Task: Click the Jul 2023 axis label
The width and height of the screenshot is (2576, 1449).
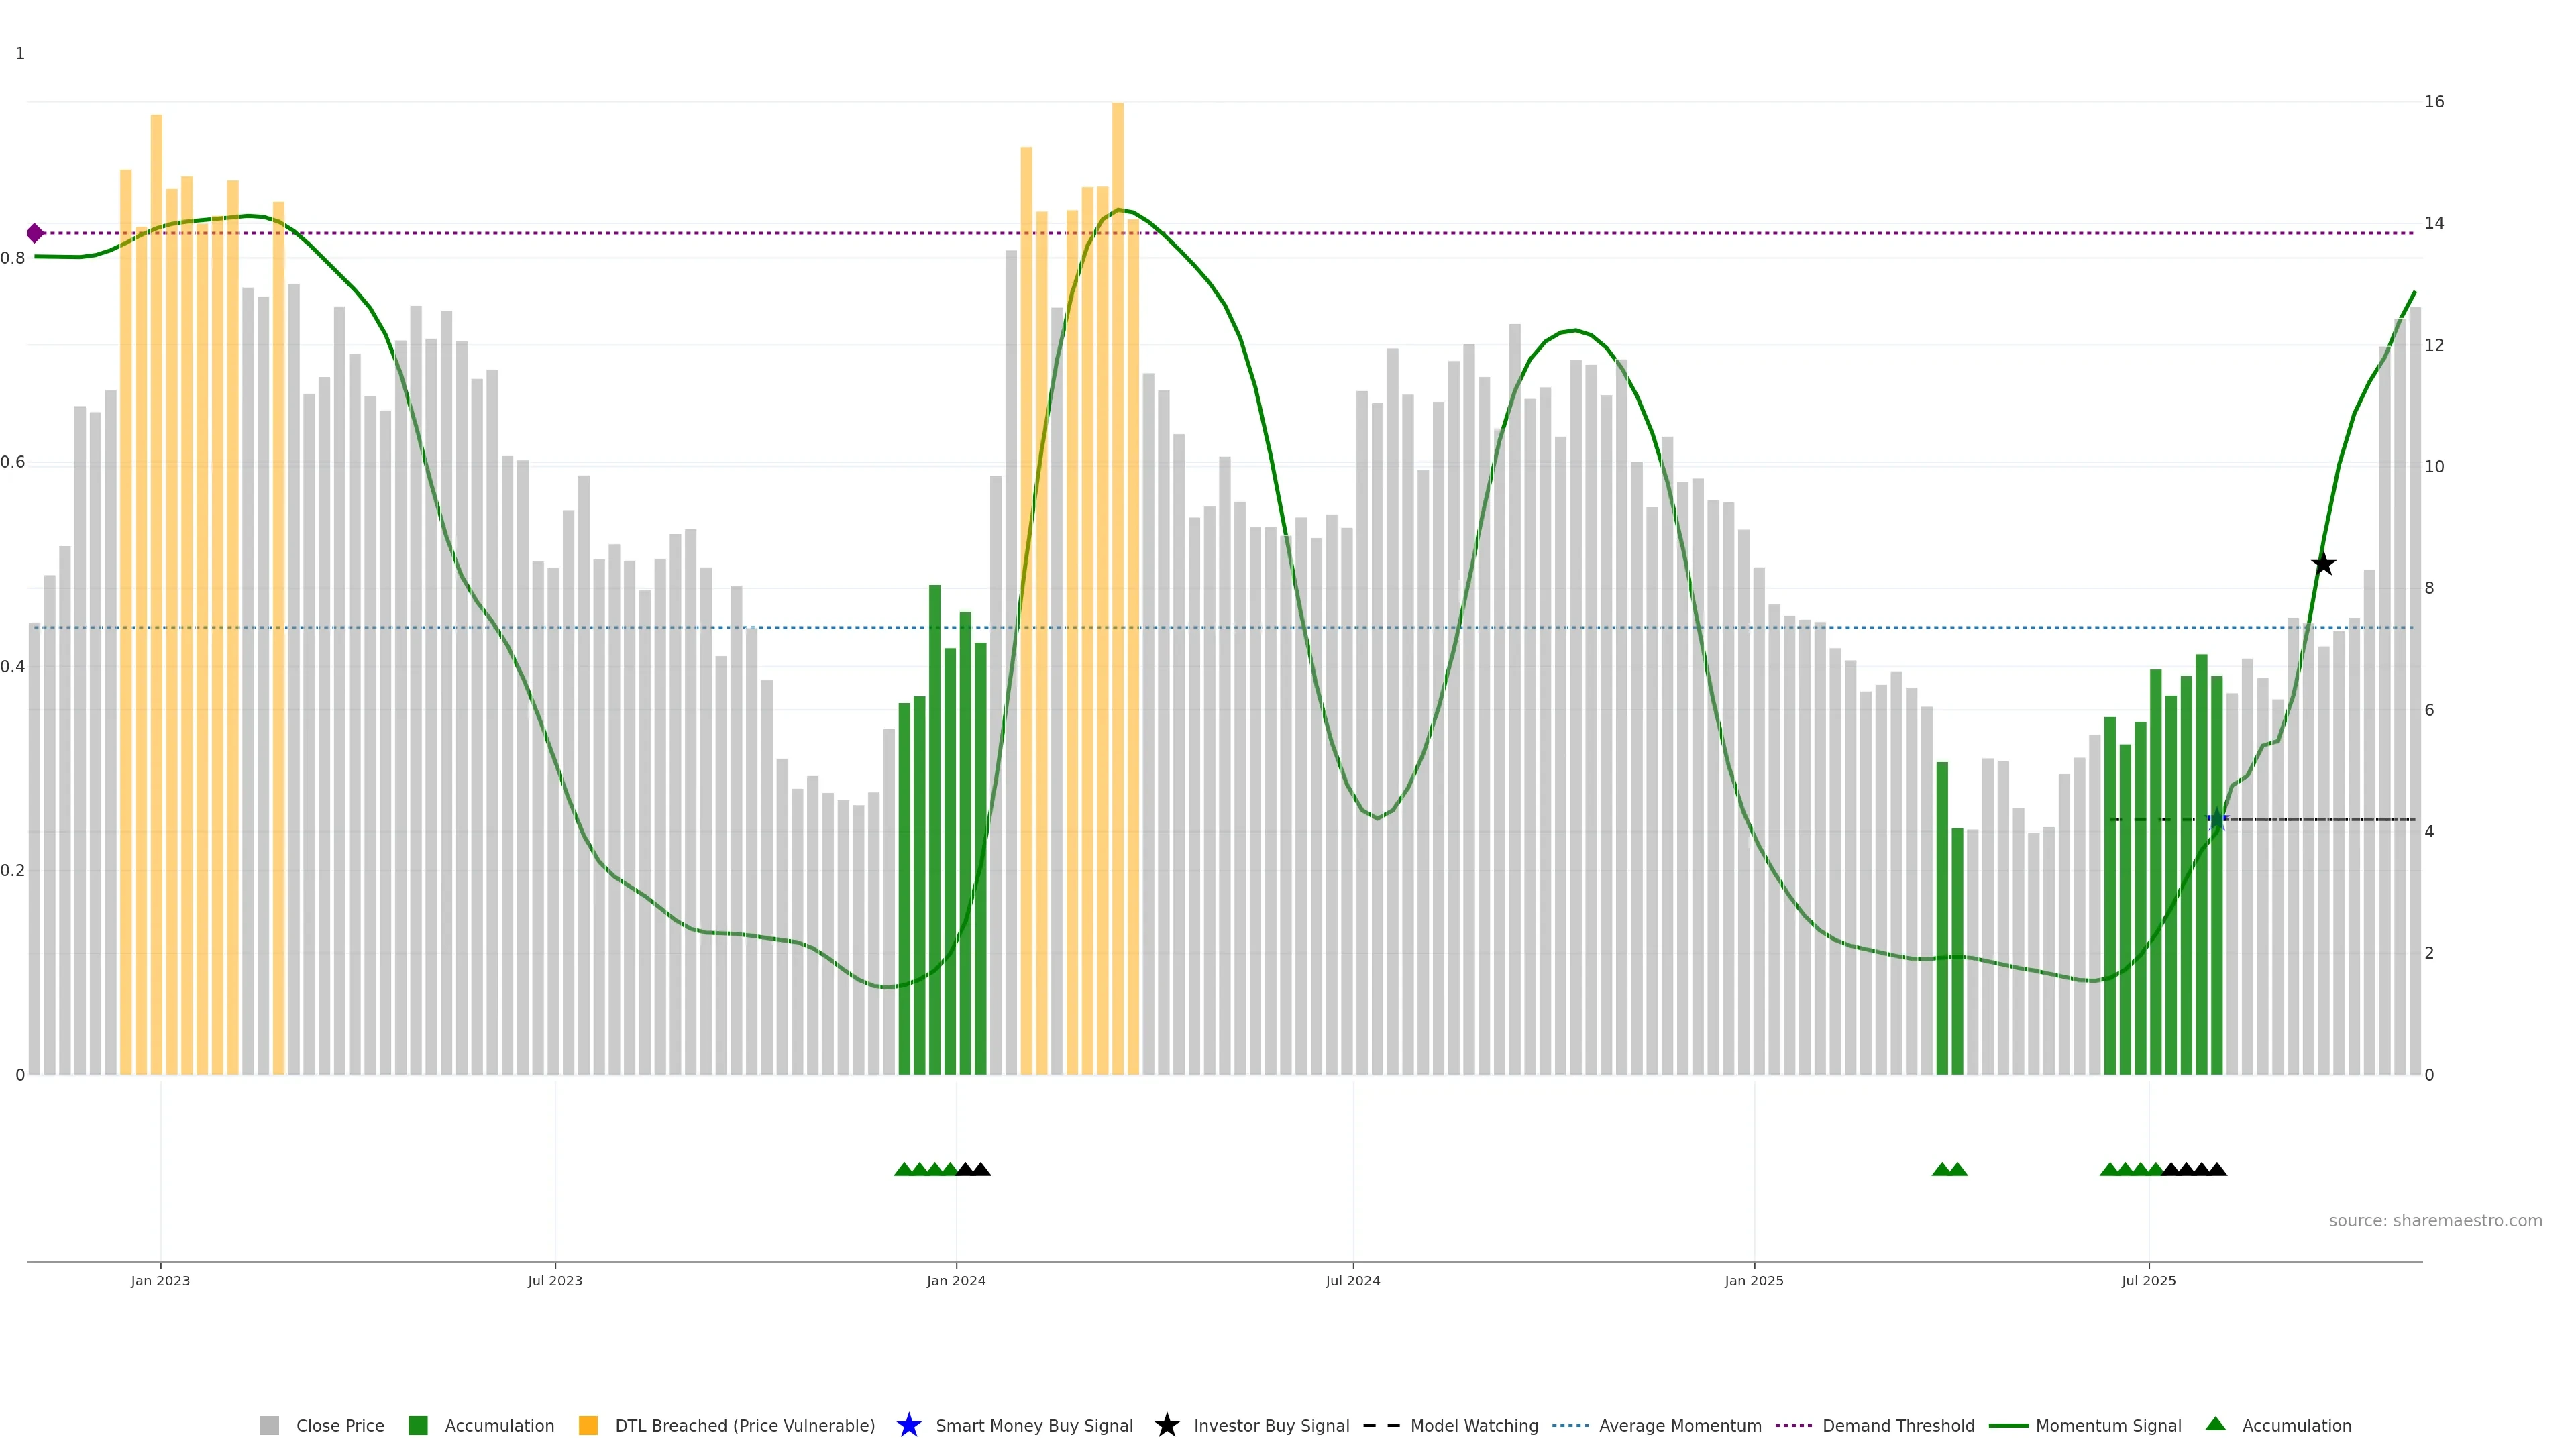Action: pos(555,1280)
